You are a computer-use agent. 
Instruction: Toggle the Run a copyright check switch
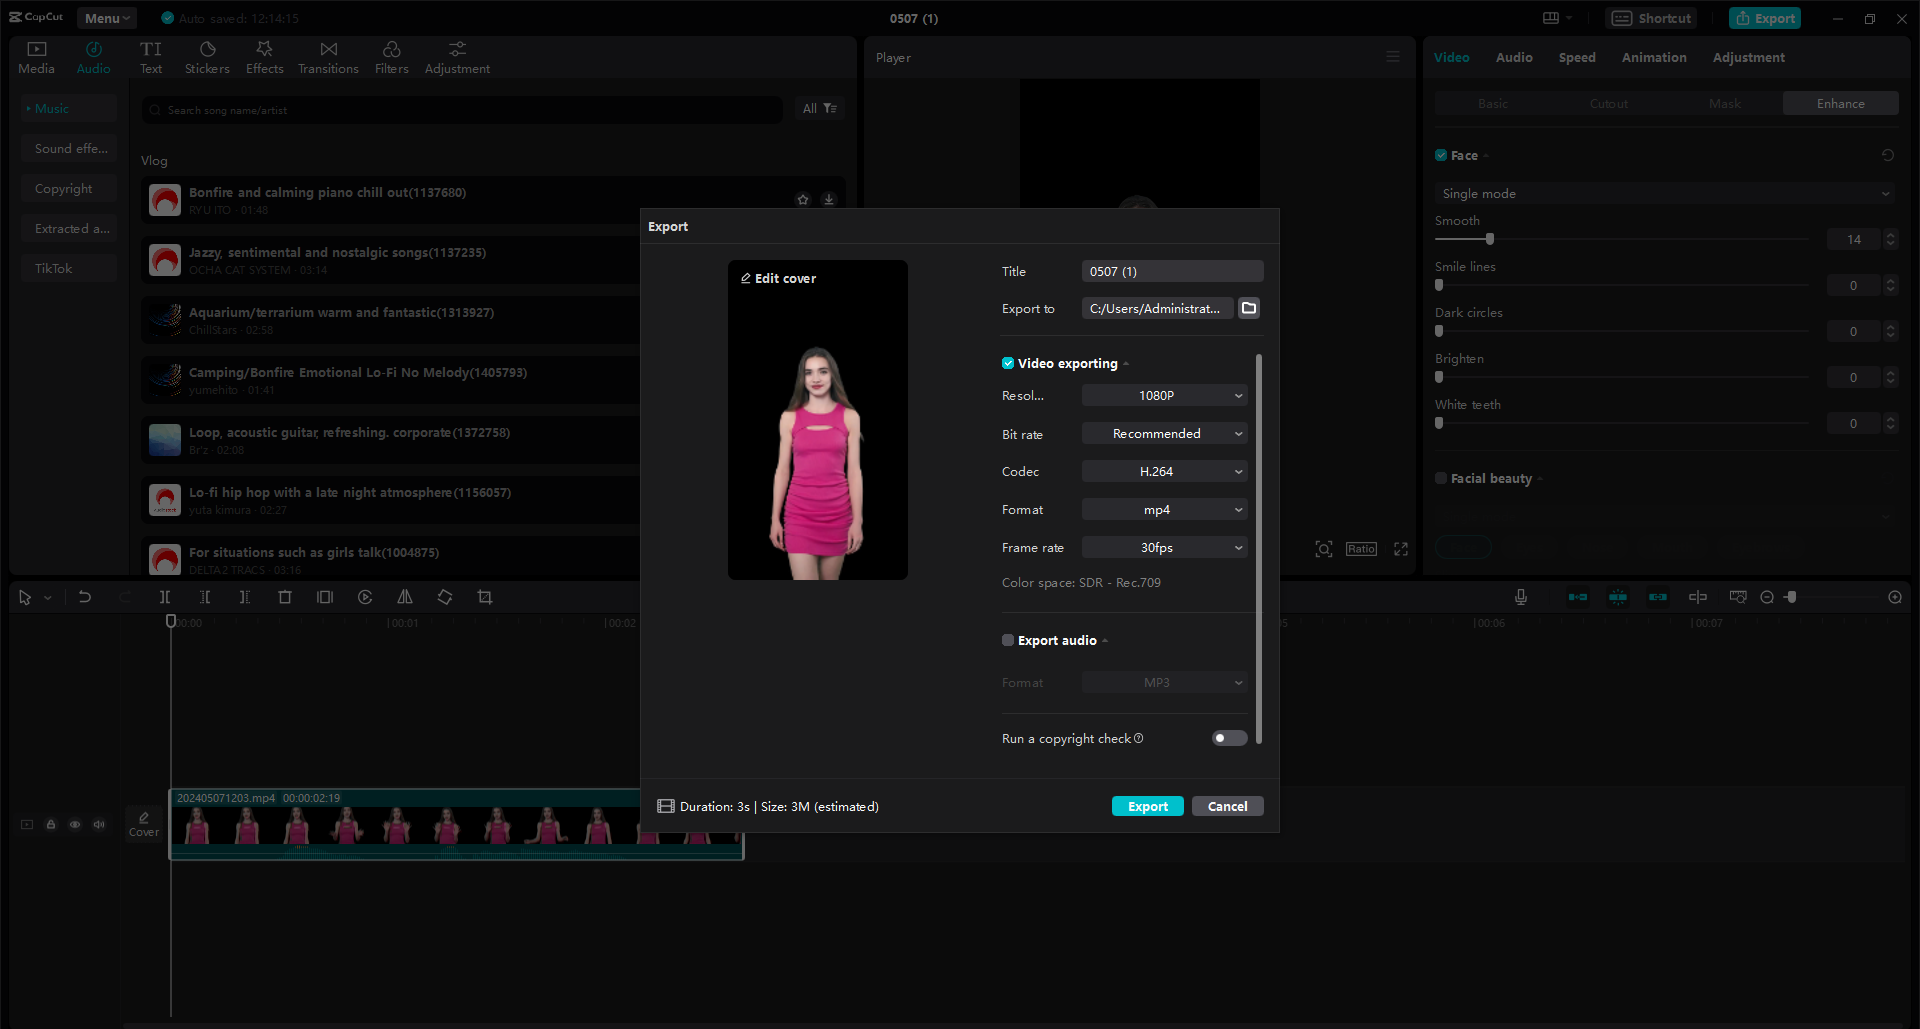[1228, 738]
